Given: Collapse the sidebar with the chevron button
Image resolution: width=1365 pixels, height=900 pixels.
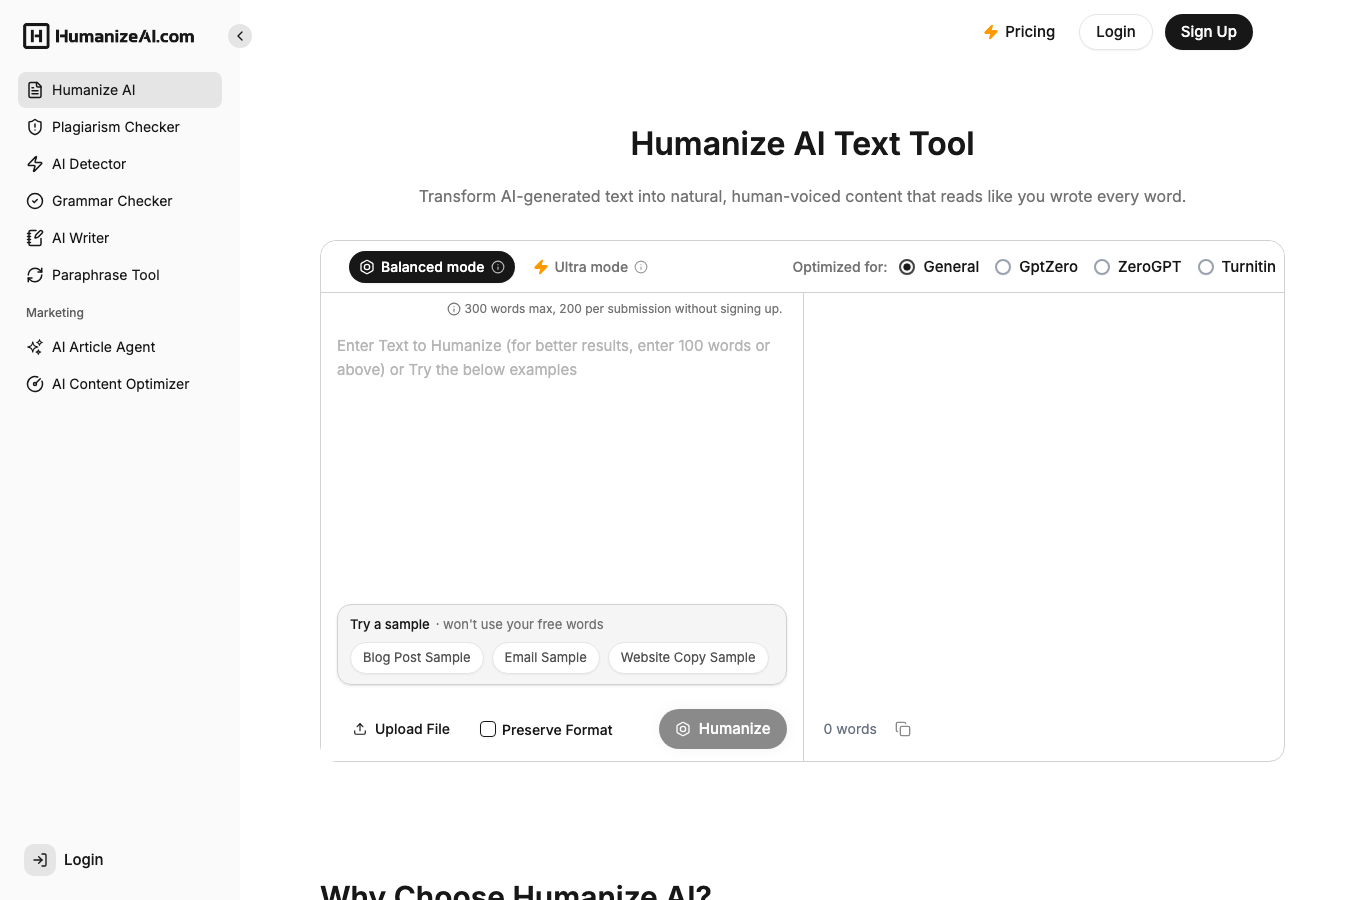Looking at the screenshot, I should pyautogui.click(x=240, y=36).
